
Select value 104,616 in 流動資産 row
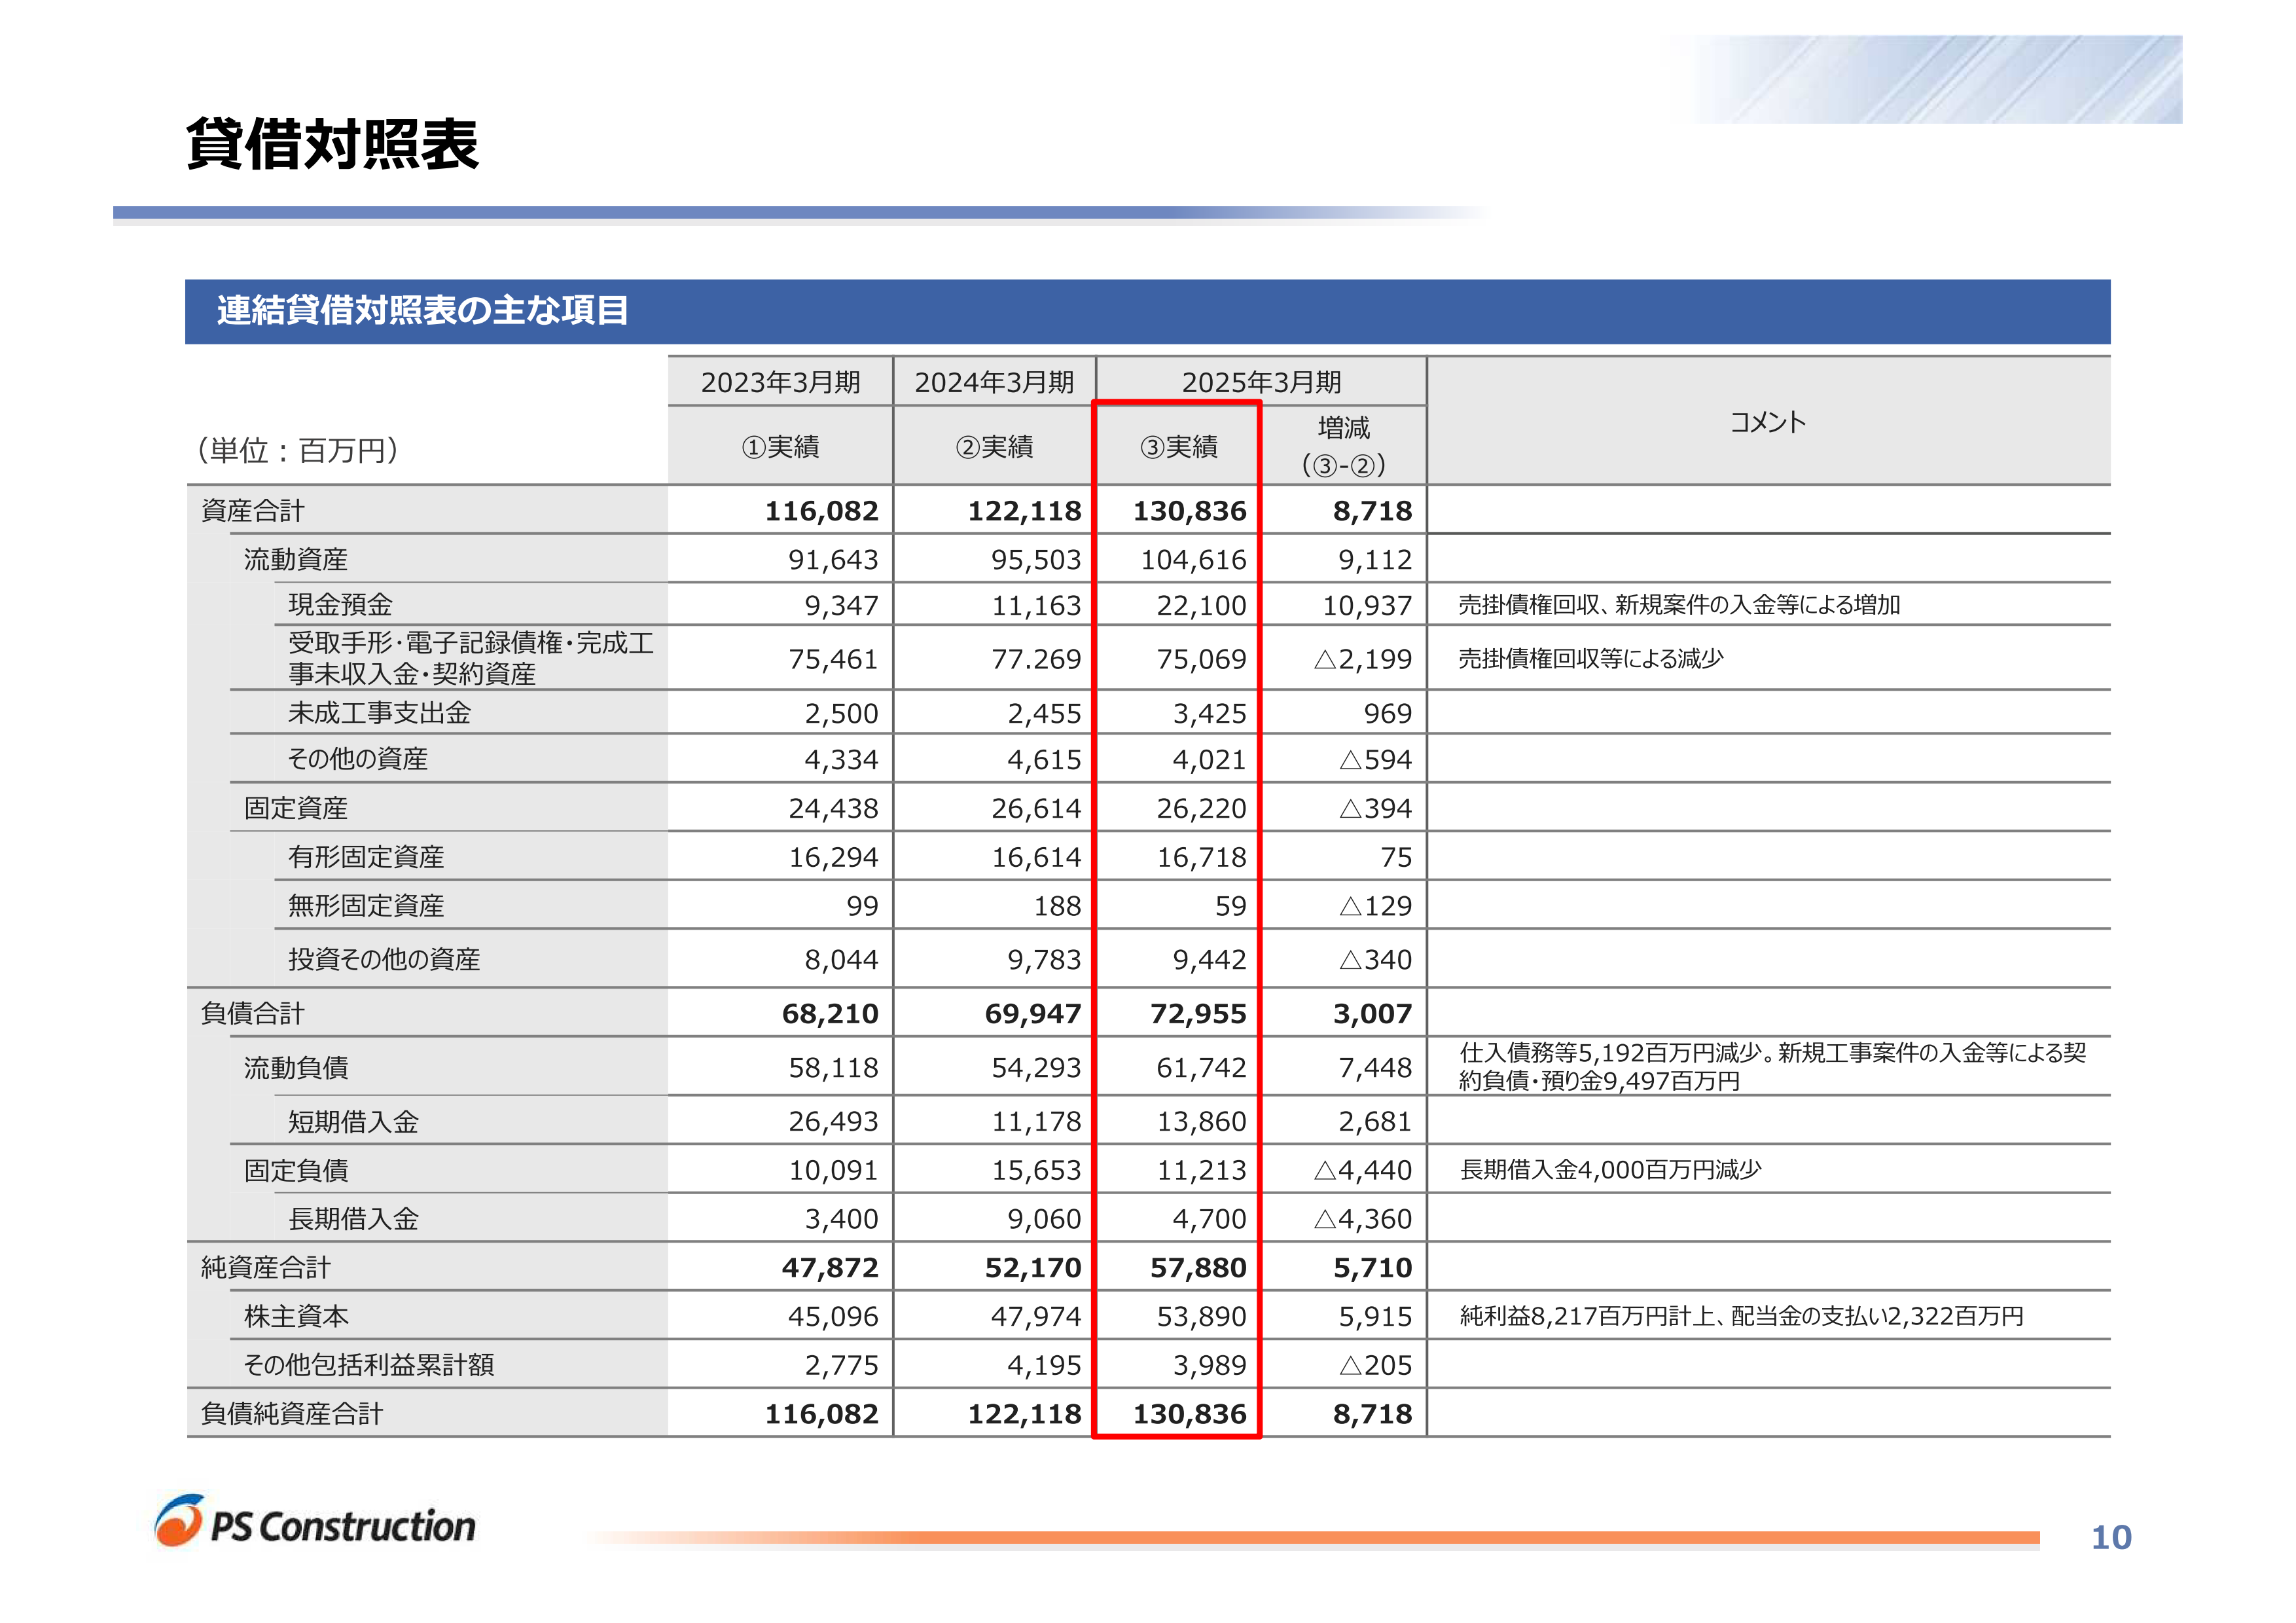pos(1193,560)
